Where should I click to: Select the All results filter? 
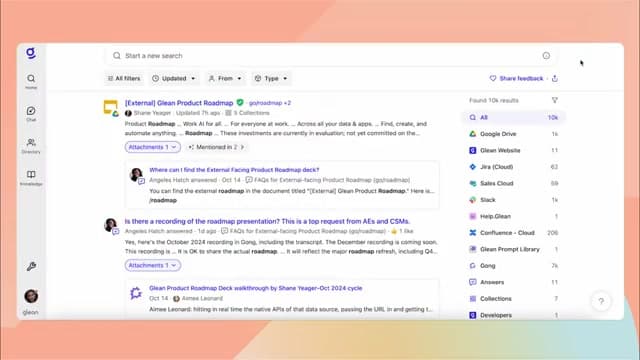(x=513, y=118)
